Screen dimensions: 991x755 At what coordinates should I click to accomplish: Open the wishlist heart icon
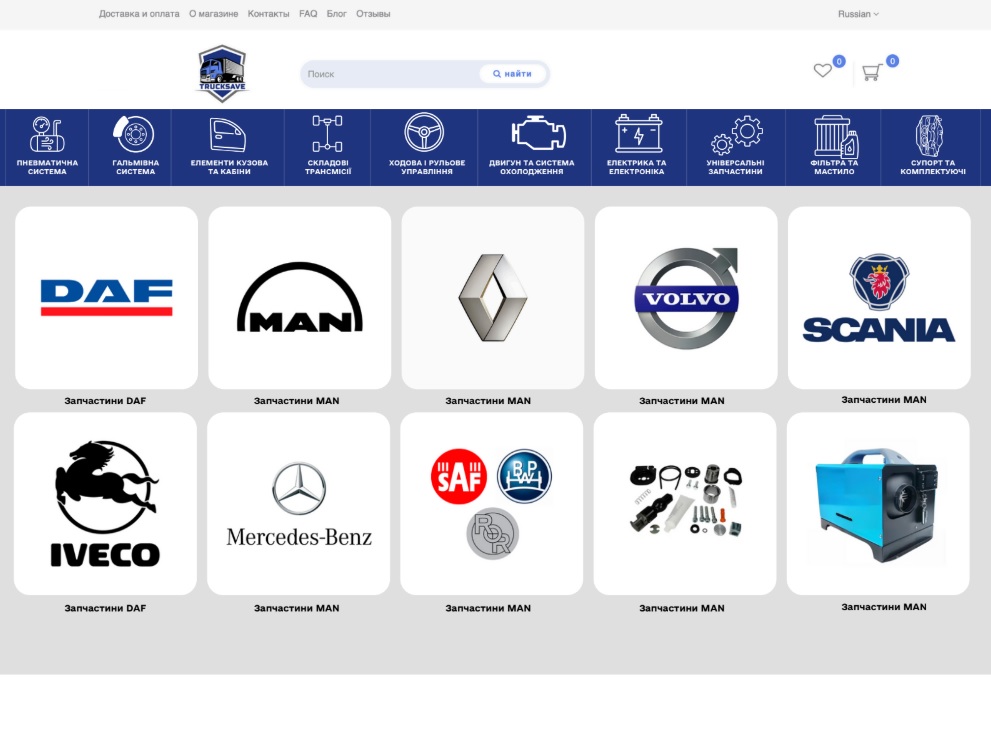[822, 71]
